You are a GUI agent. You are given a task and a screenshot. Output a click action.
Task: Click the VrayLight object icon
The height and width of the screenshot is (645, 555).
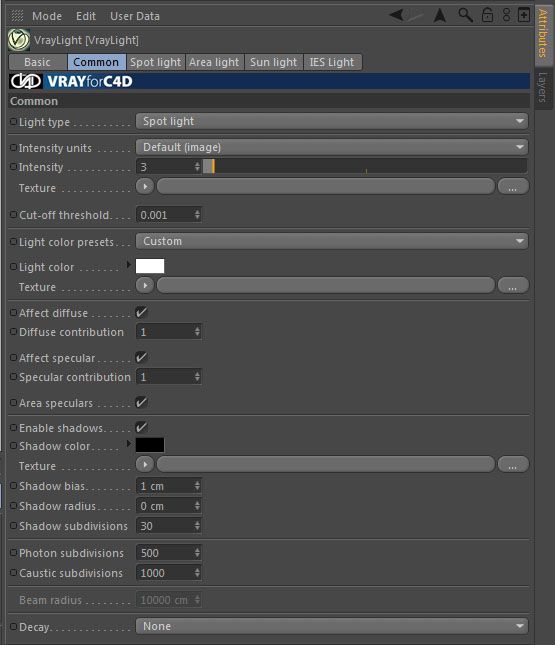(19, 40)
